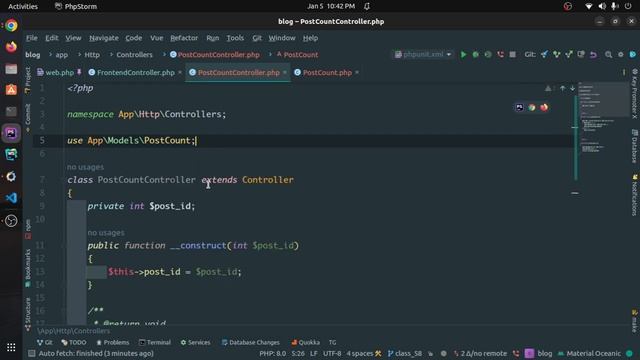Open the TODO tool window button

point(74,342)
